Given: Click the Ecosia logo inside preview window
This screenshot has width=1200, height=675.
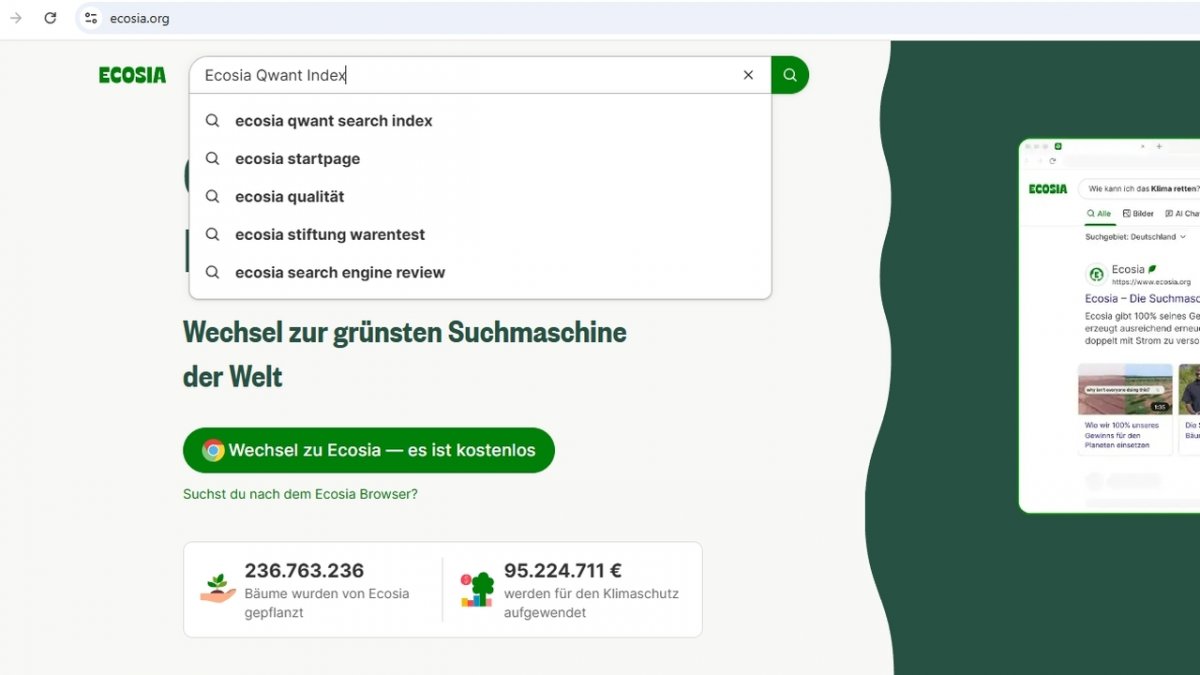Looking at the screenshot, I should (1048, 188).
